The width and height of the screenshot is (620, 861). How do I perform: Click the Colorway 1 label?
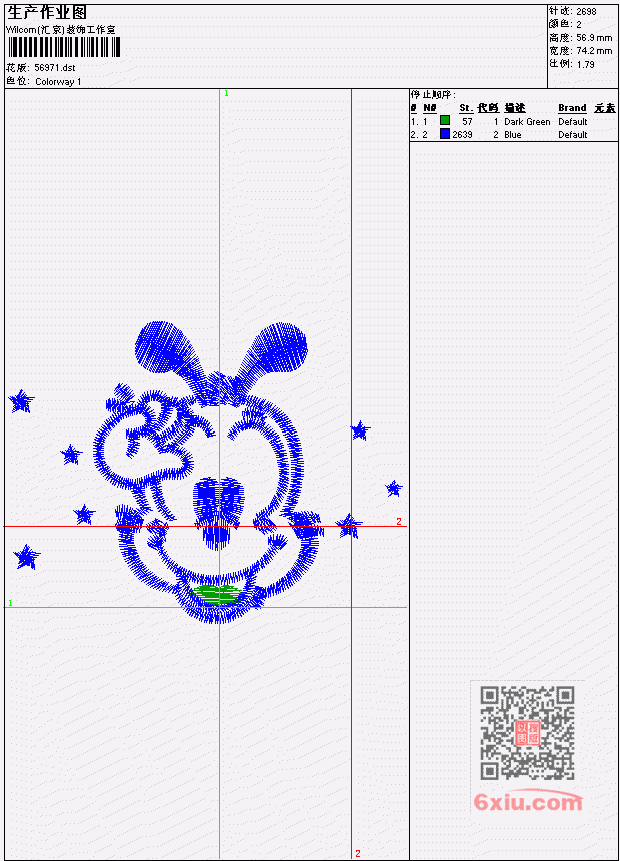tap(58, 81)
